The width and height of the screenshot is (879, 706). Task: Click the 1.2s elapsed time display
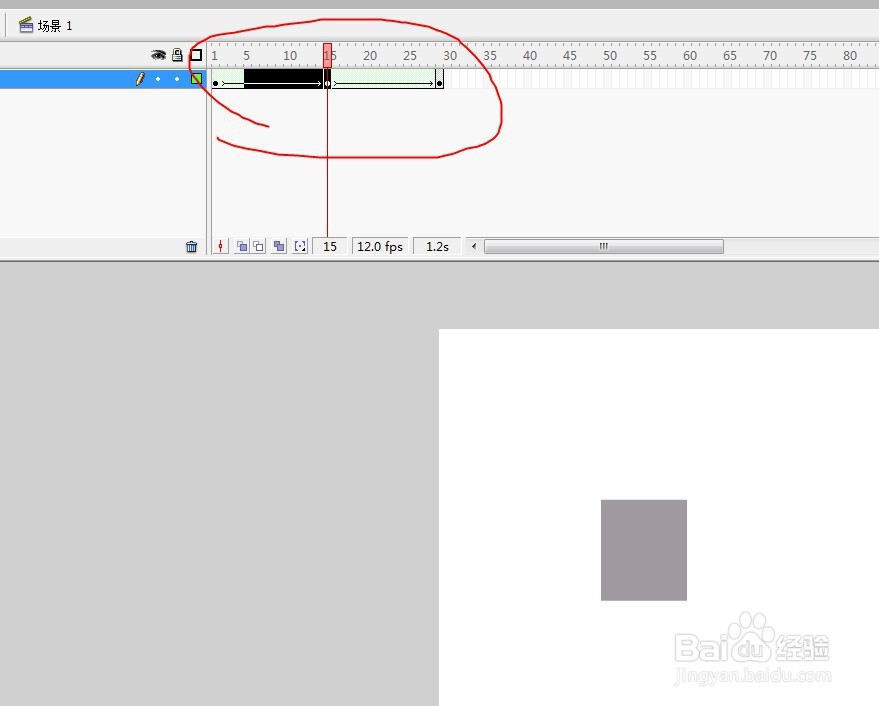(437, 247)
